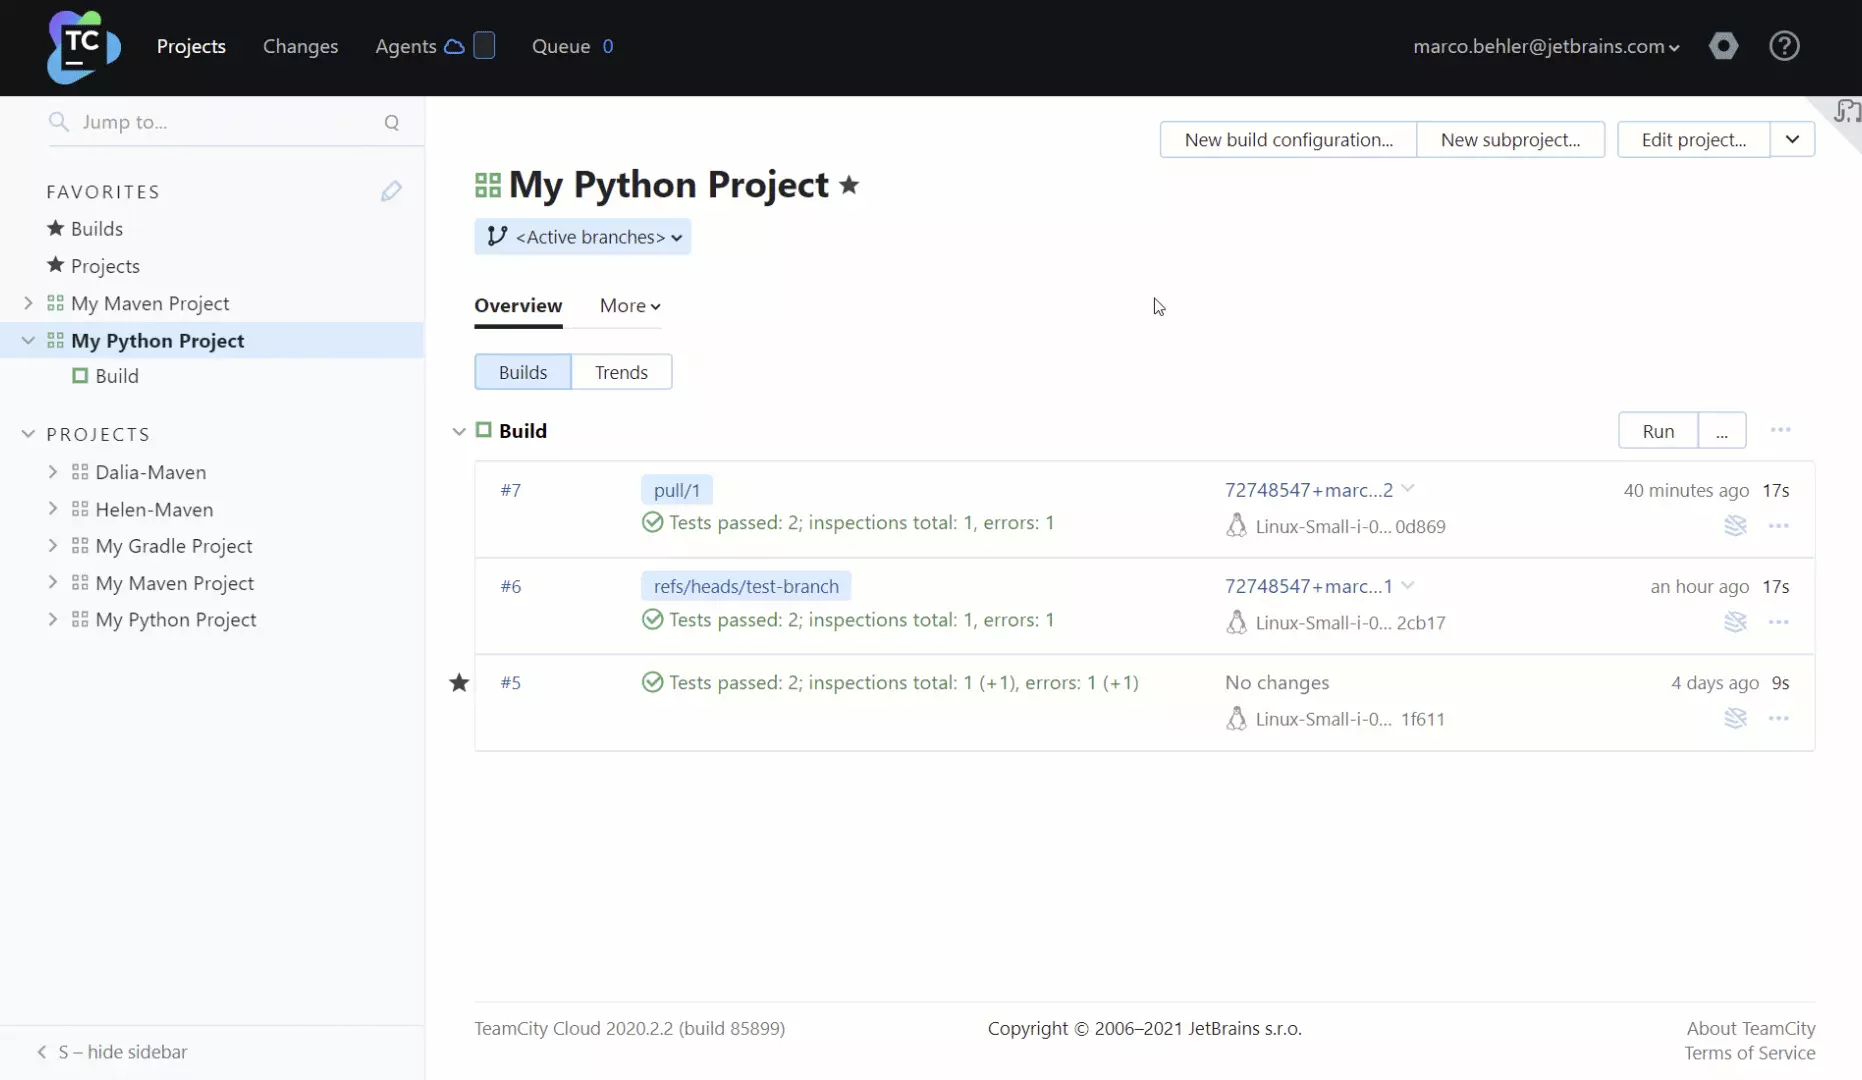Toggle the favorite star on build #5
The height and width of the screenshot is (1080, 1862).
click(x=459, y=683)
